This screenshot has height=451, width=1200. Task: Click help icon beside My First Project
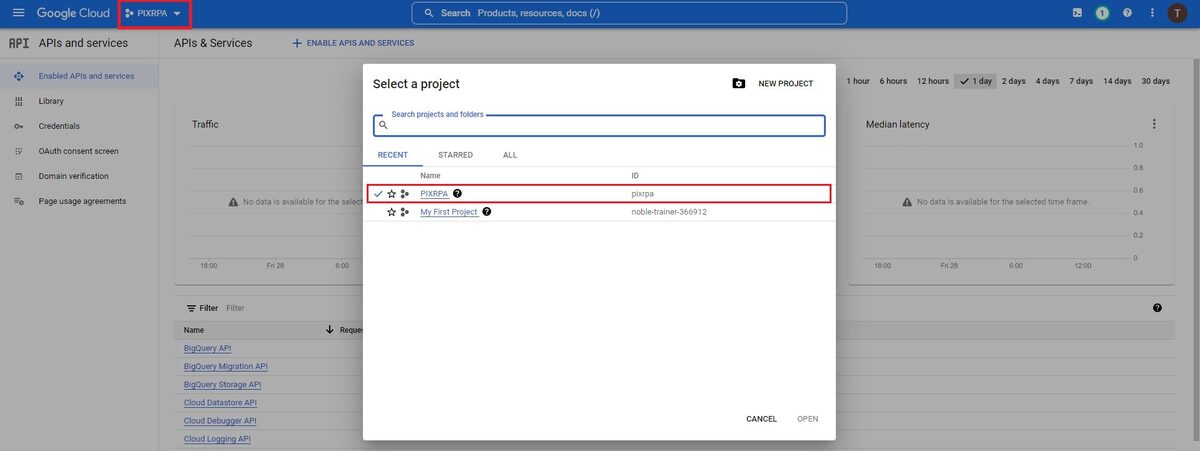[487, 212]
